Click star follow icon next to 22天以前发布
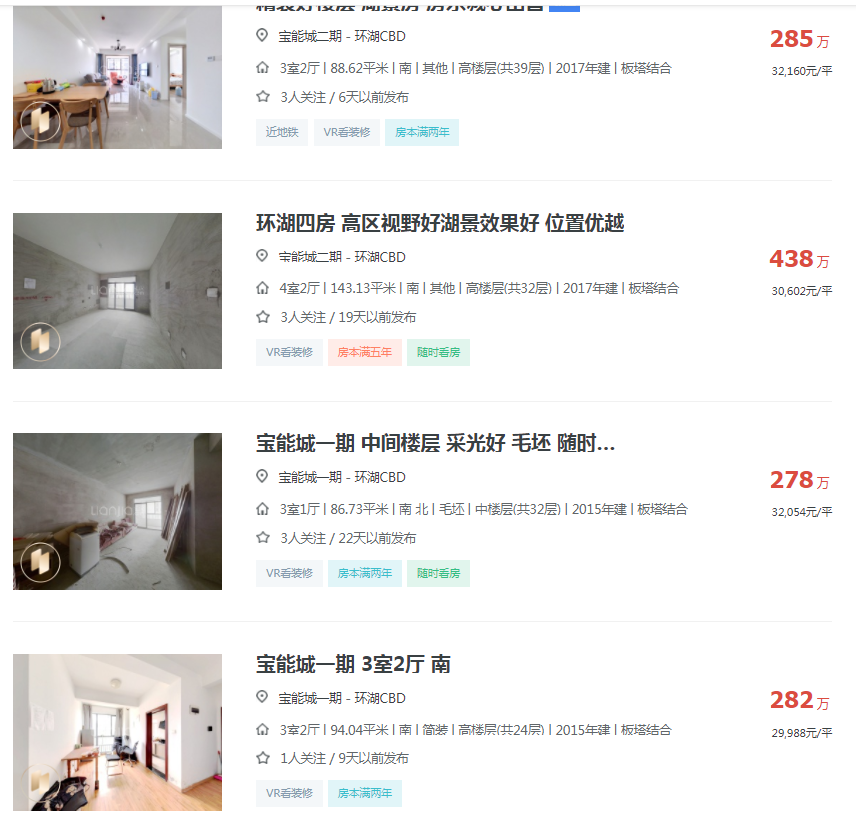 tap(263, 537)
